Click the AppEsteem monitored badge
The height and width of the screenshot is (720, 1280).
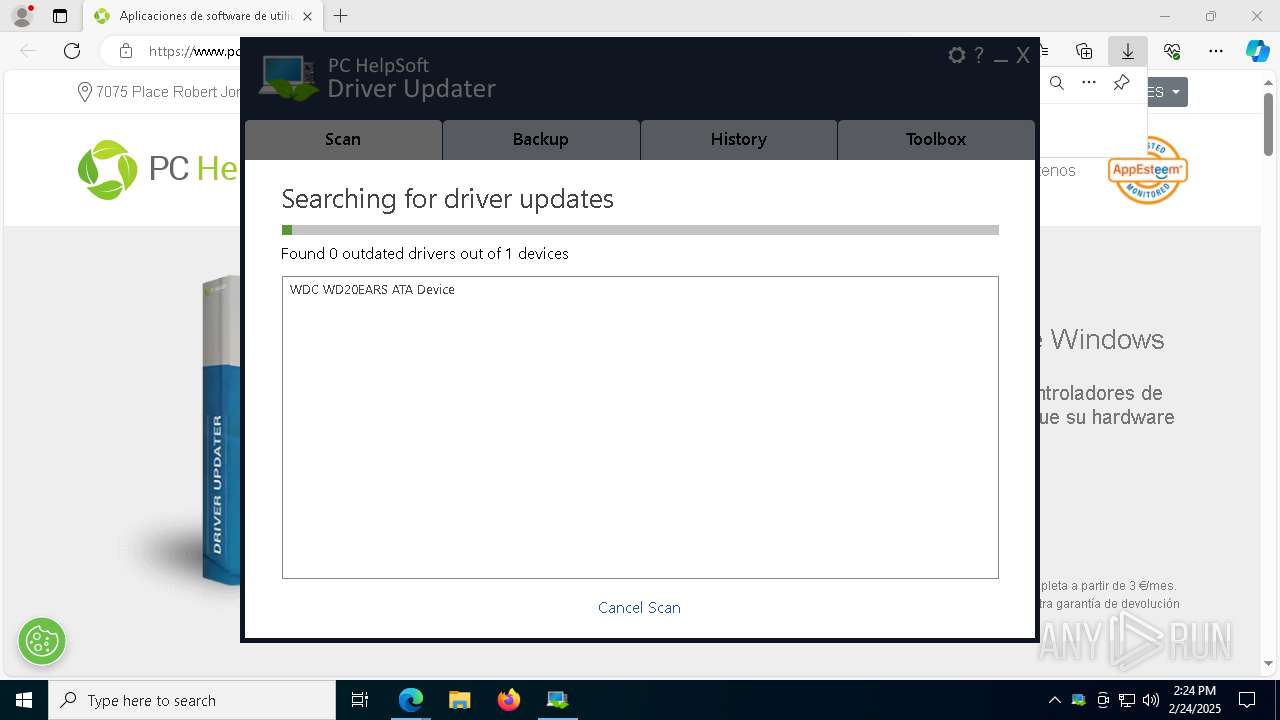tap(1147, 170)
